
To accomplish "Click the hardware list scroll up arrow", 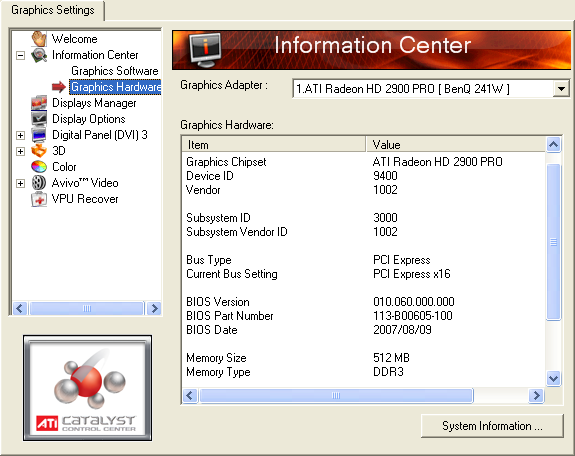I will [x=553, y=145].
